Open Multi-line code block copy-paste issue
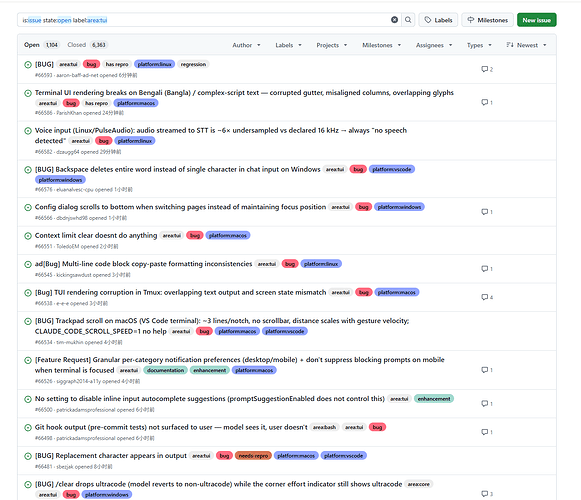 143,264
